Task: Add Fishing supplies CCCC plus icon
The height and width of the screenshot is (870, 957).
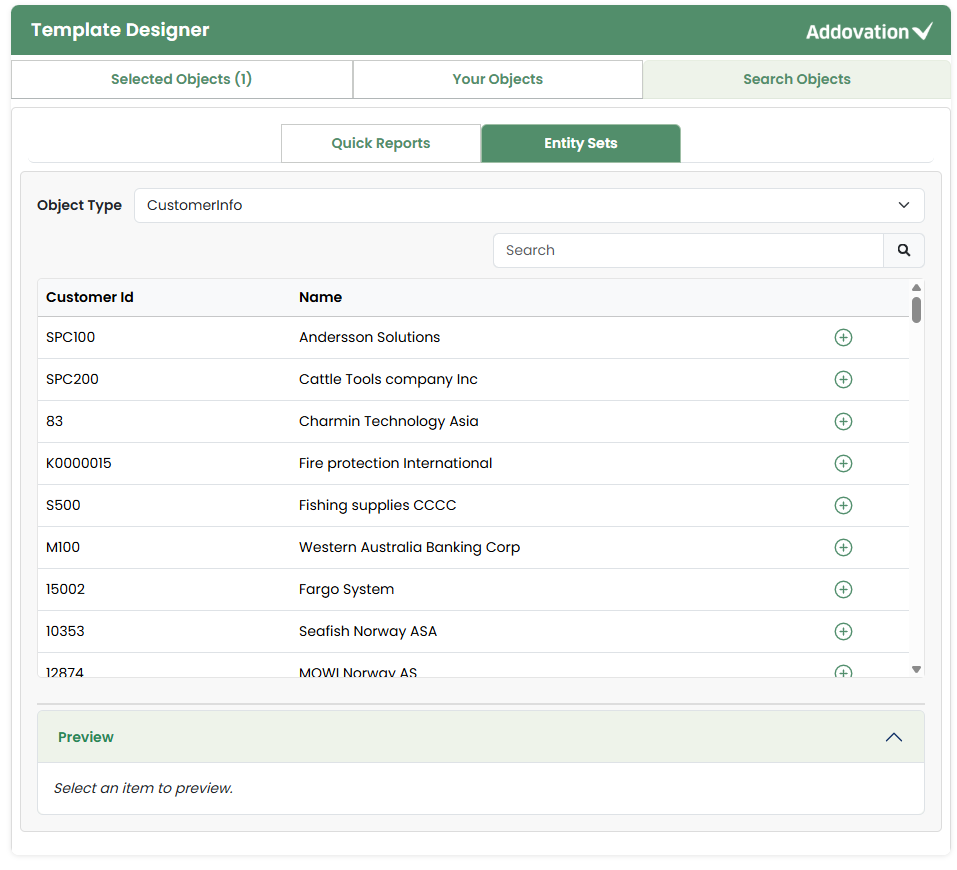Action: coord(843,506)
